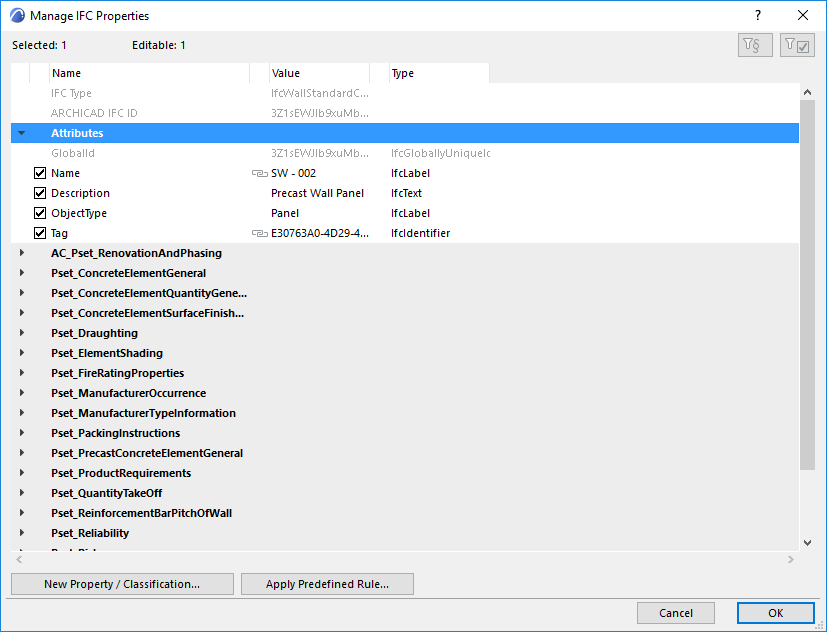Collapse the Attributes group

(22, 133)
